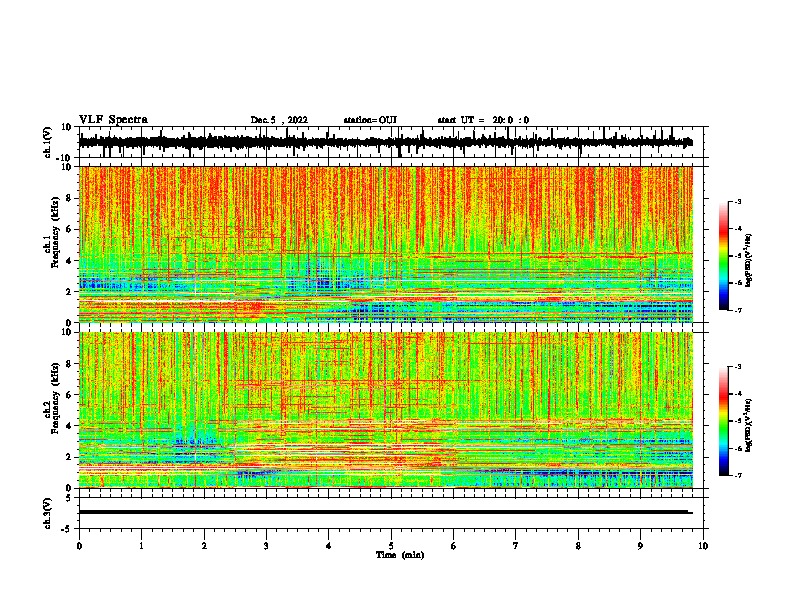Click the "ch.1(V)" waveform axis label
This screenshot has width=792, height=612.
(48, 142)
